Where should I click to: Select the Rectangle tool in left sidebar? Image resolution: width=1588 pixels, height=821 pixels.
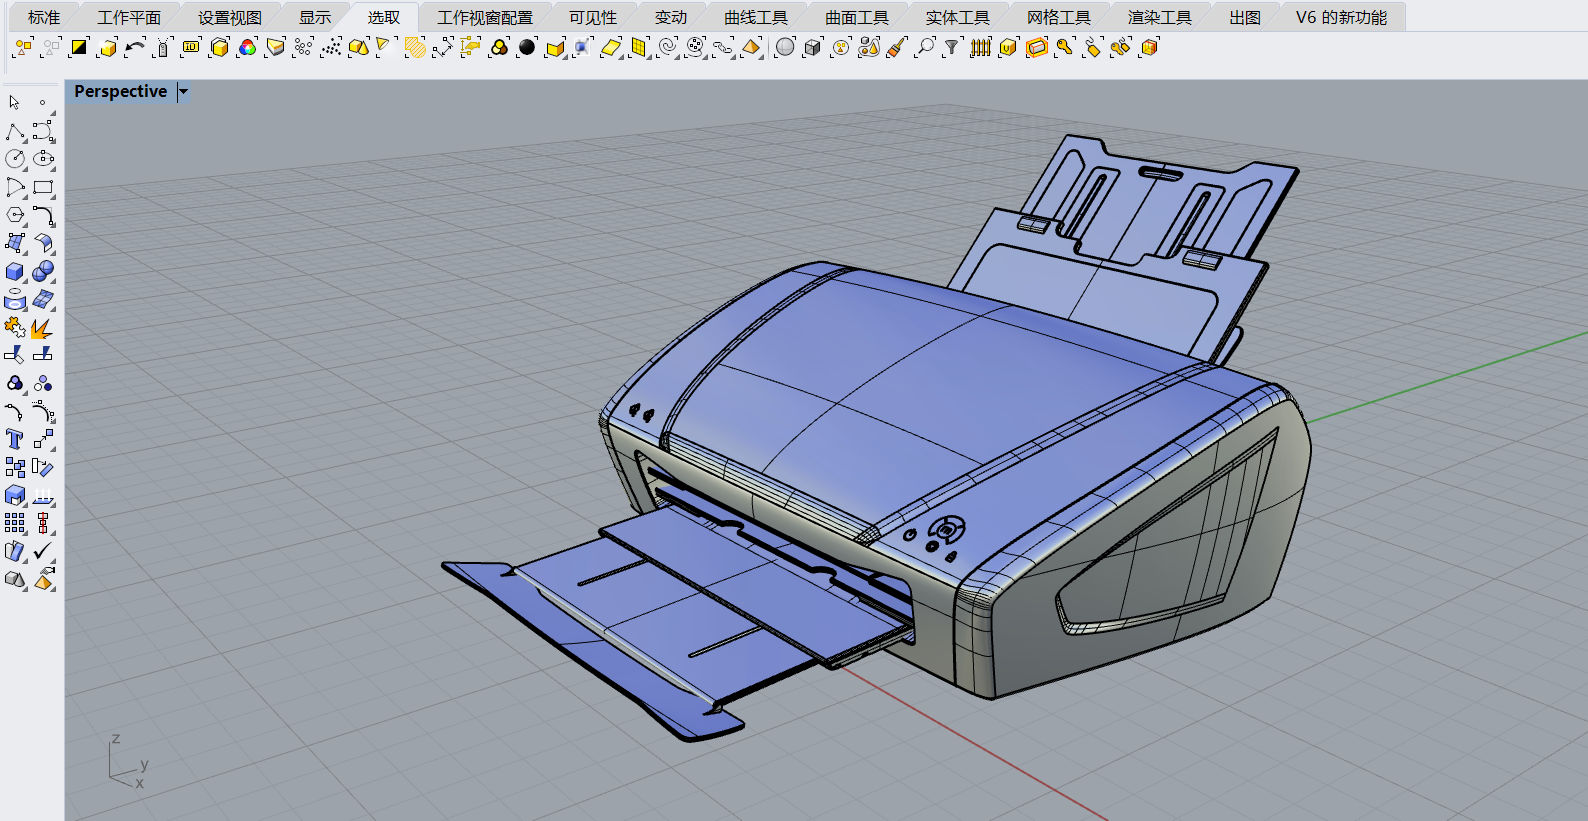tap(43, 187)
